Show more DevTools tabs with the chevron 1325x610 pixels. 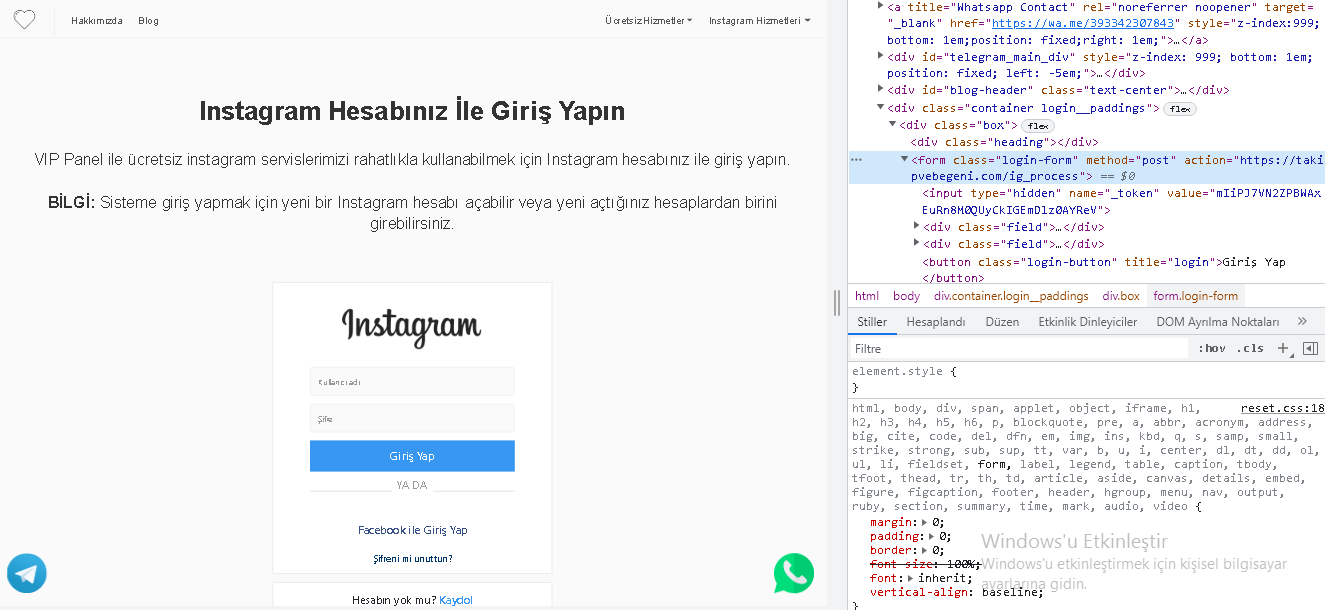(x=1302, y=322)
